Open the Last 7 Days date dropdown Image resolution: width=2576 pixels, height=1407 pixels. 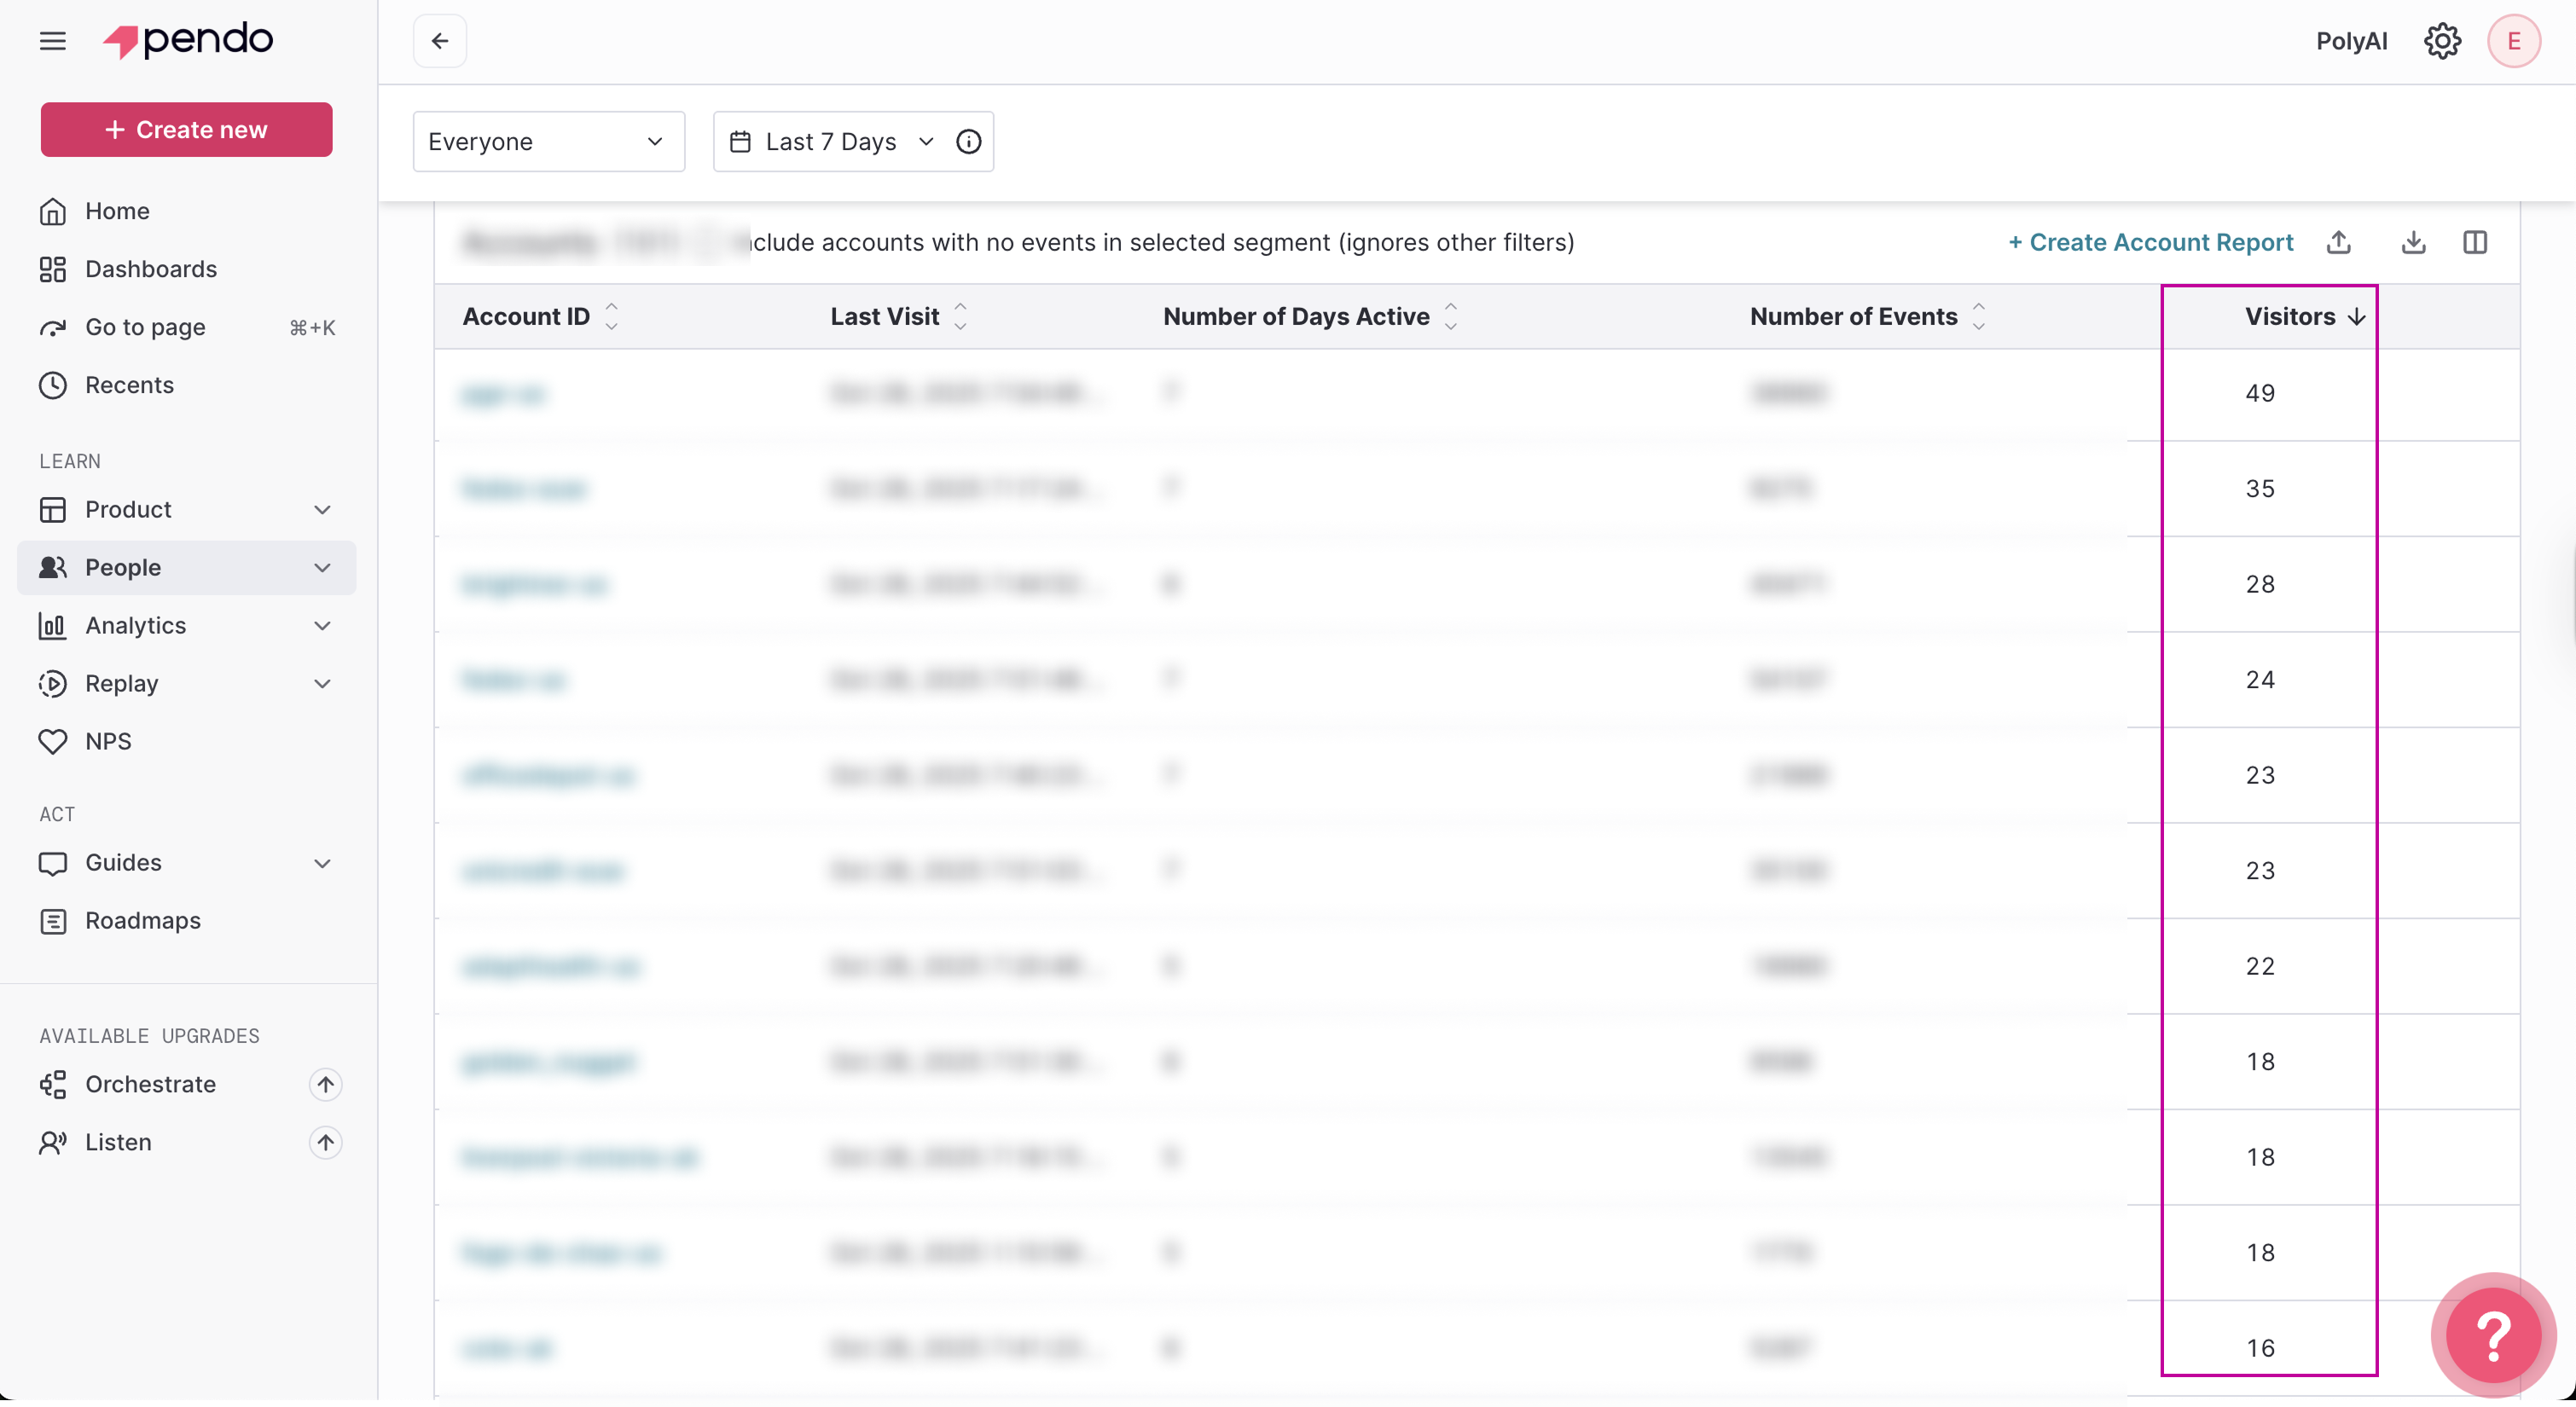click(x=832, y=141)
